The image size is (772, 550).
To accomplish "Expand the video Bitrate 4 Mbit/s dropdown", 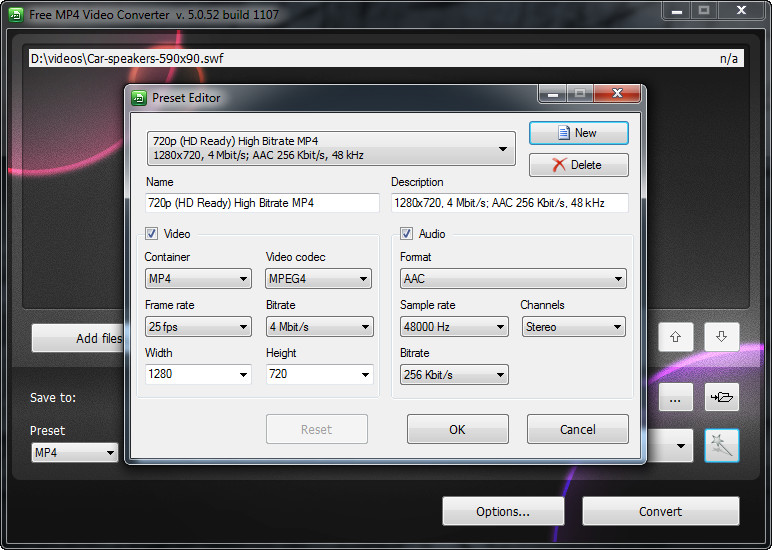I will click(x=320, y=327).
